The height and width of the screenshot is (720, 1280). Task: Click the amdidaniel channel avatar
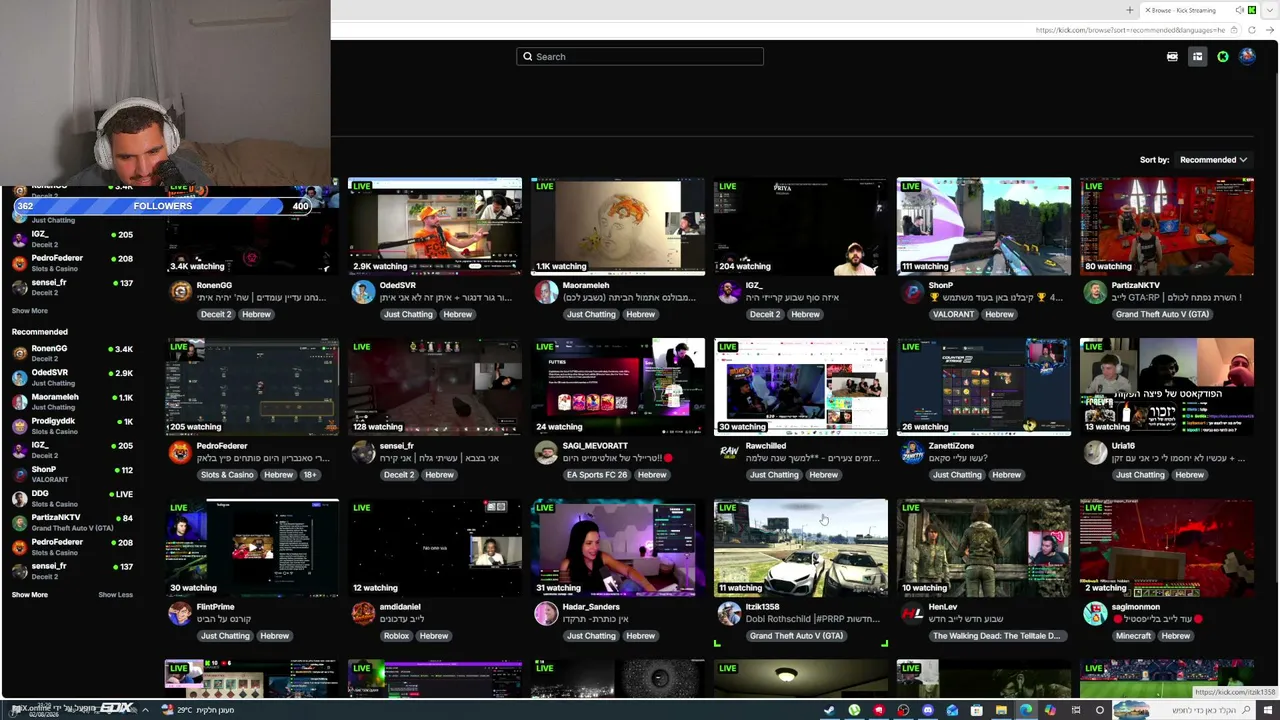[363, 613]
